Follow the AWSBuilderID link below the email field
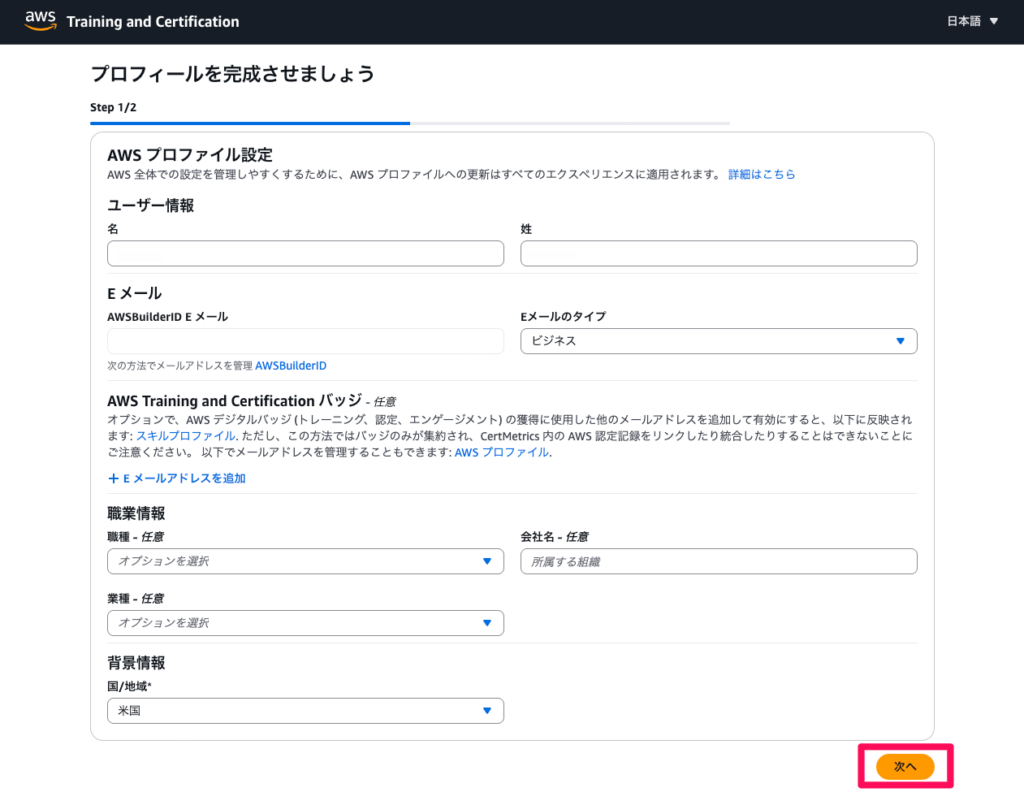The height and width of the screenshot is (805, 1024). click(290, 366)
